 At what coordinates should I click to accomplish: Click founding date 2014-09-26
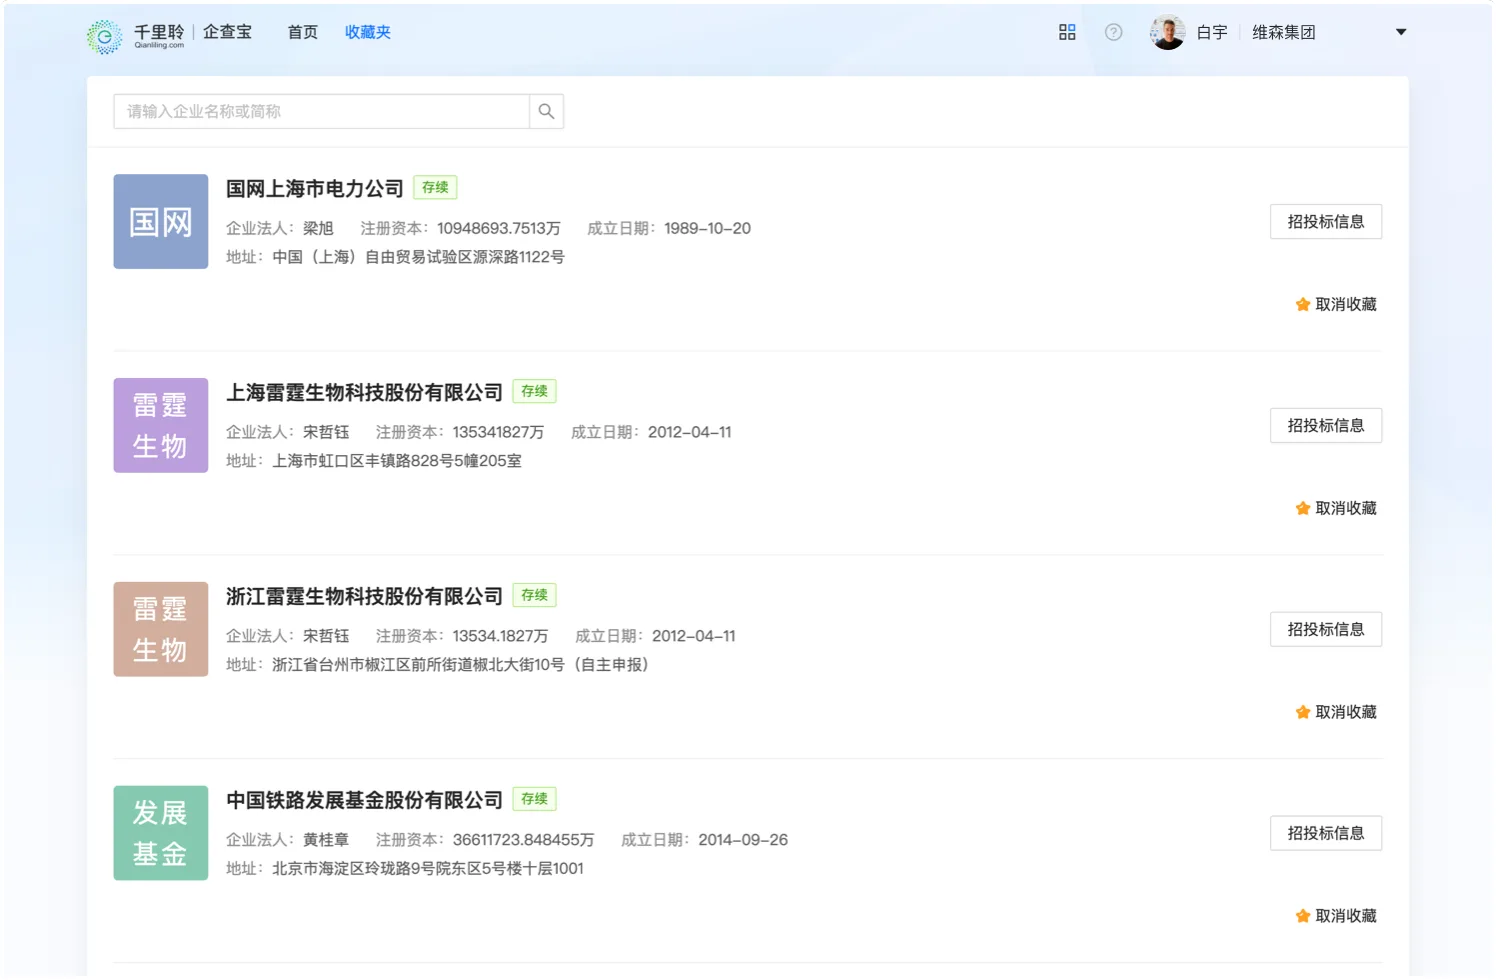point(743,841)
